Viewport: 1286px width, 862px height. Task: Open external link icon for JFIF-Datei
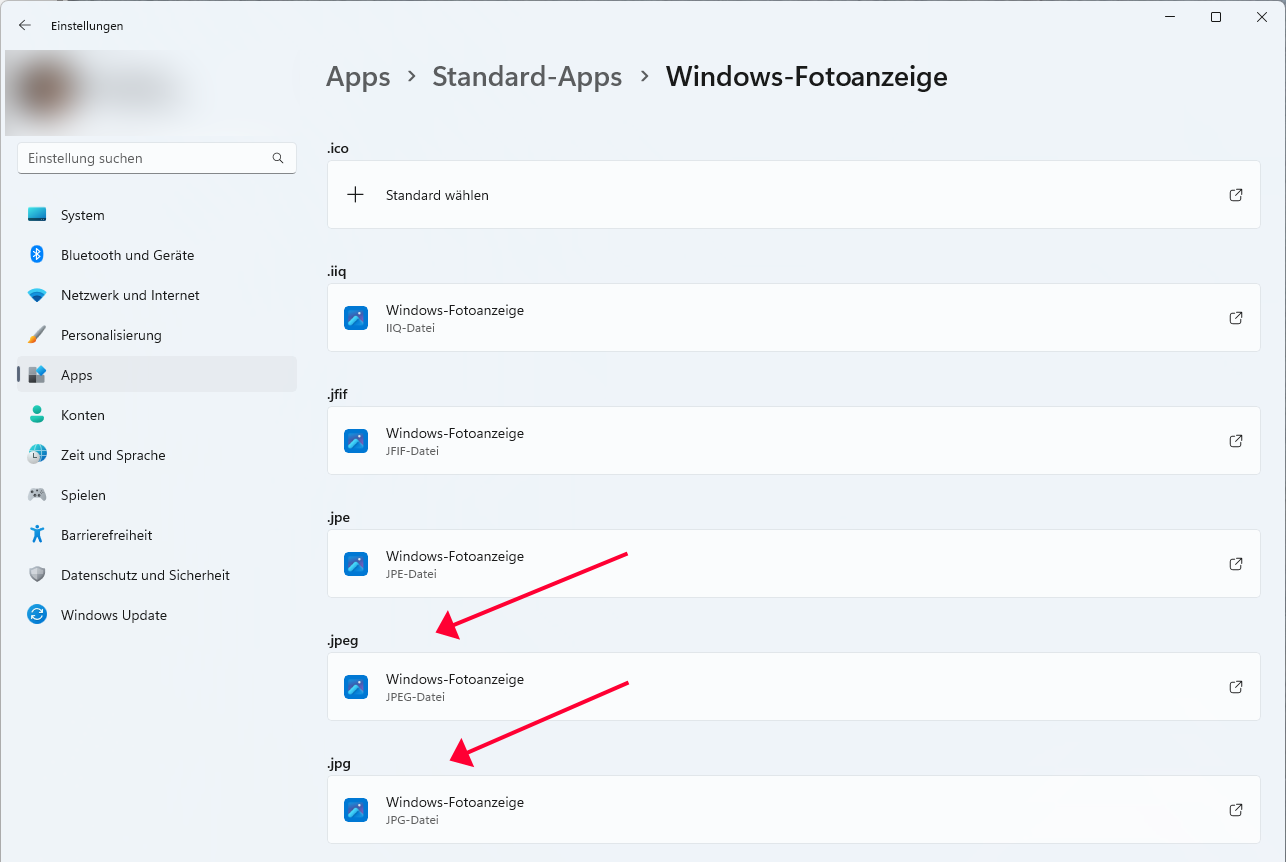1236,441
